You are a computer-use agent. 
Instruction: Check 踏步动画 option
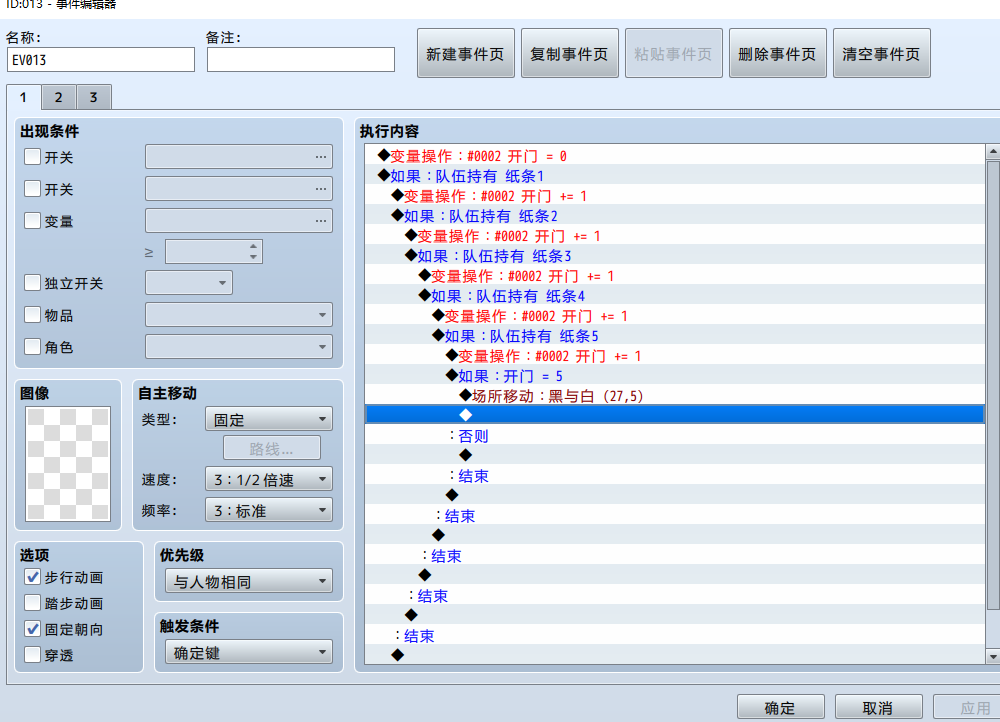coord(33,603)
